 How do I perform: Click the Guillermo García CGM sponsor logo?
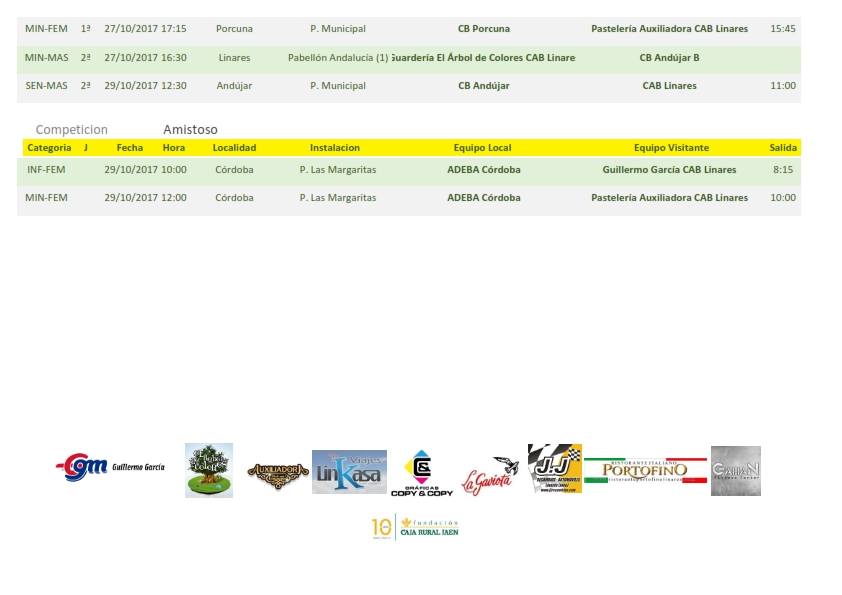click(x=111, y=467)
